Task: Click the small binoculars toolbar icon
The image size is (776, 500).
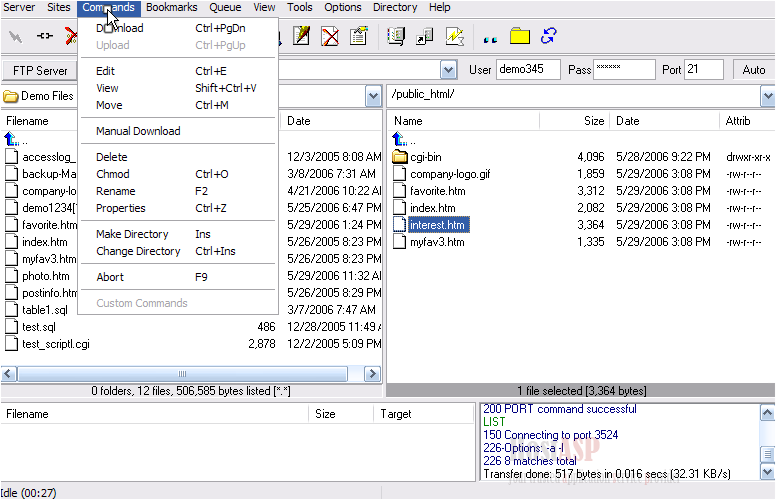Action: [490, 39]
